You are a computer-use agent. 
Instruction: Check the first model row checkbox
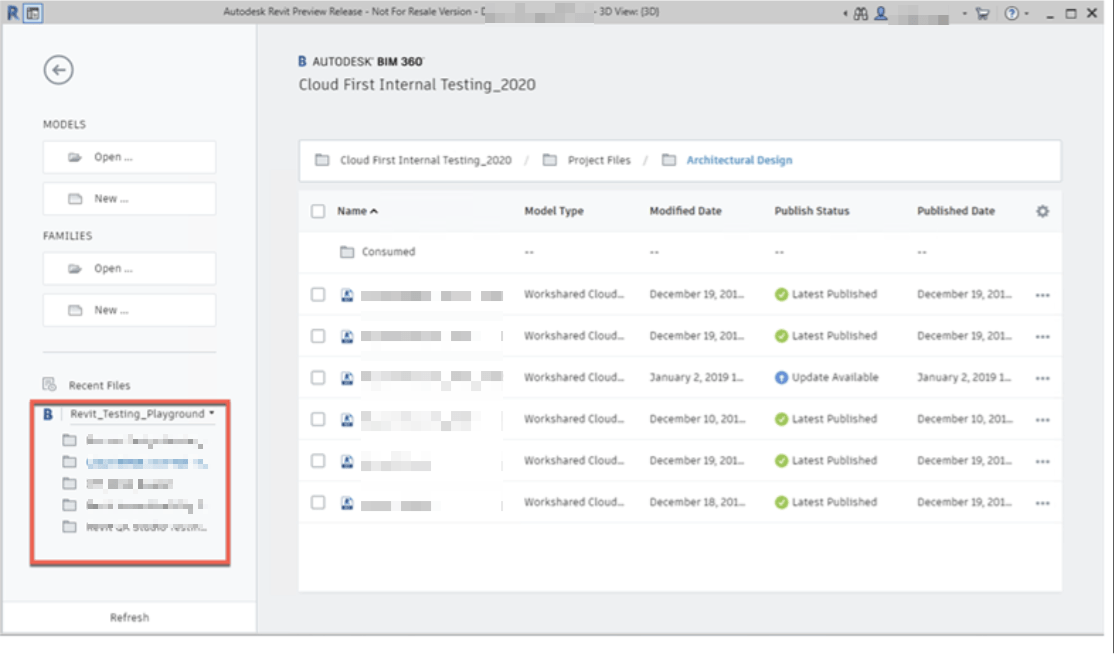coord(318,294)
